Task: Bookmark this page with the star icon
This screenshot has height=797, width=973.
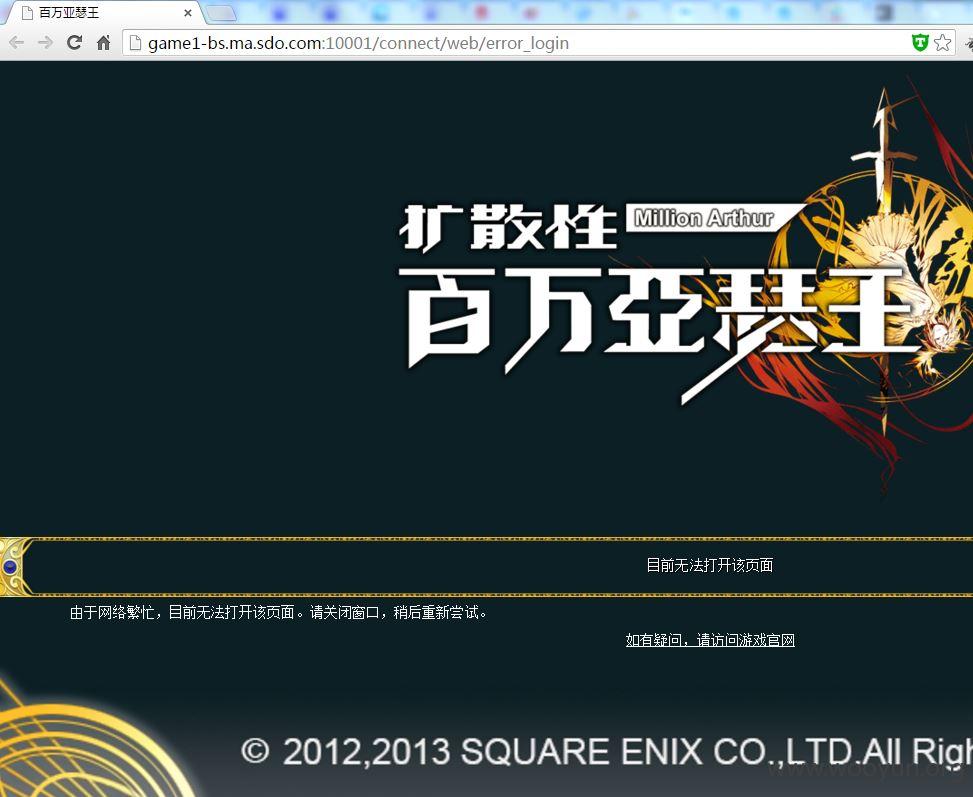Action: click(943, 43)
